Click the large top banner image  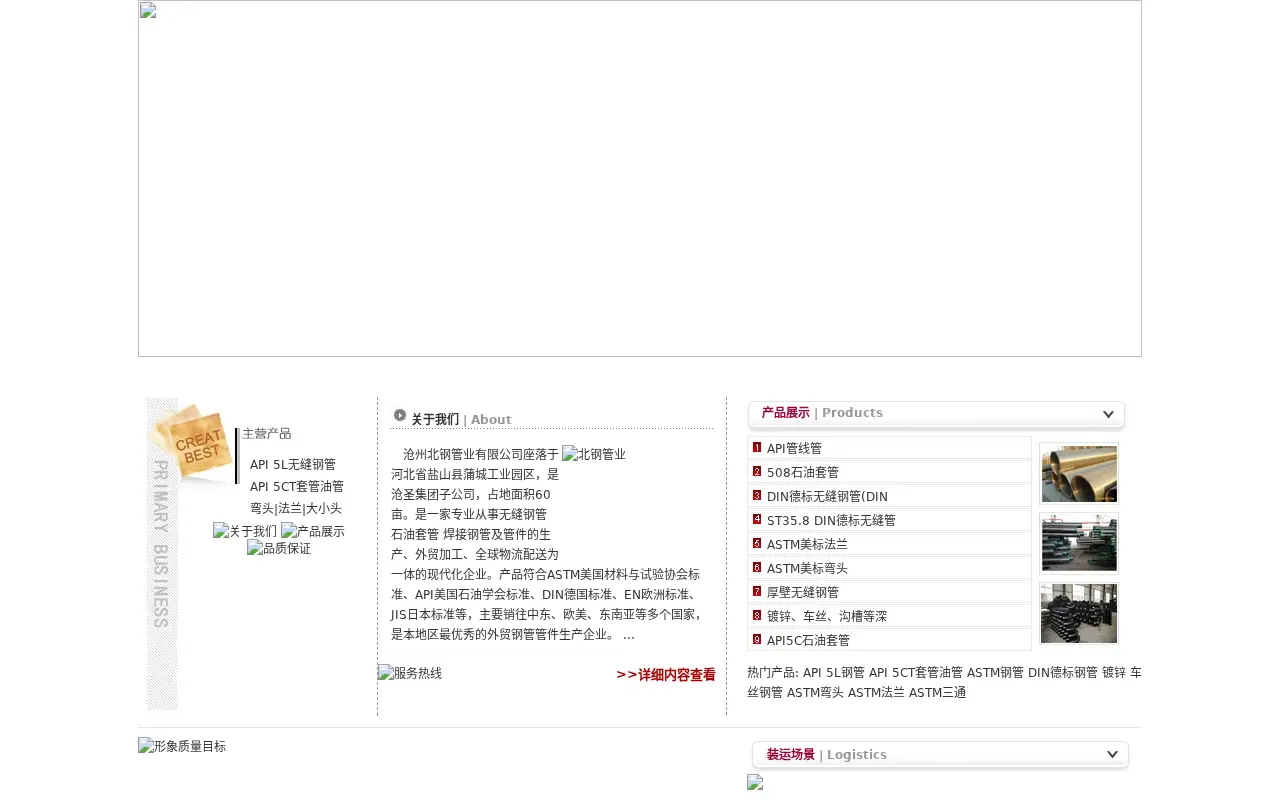640,178
